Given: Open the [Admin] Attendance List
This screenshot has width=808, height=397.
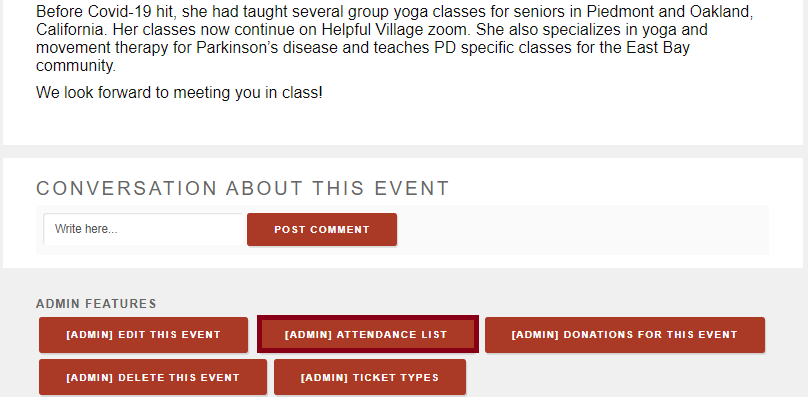Looking at the screenshot, I should click(x=367, y=335).
